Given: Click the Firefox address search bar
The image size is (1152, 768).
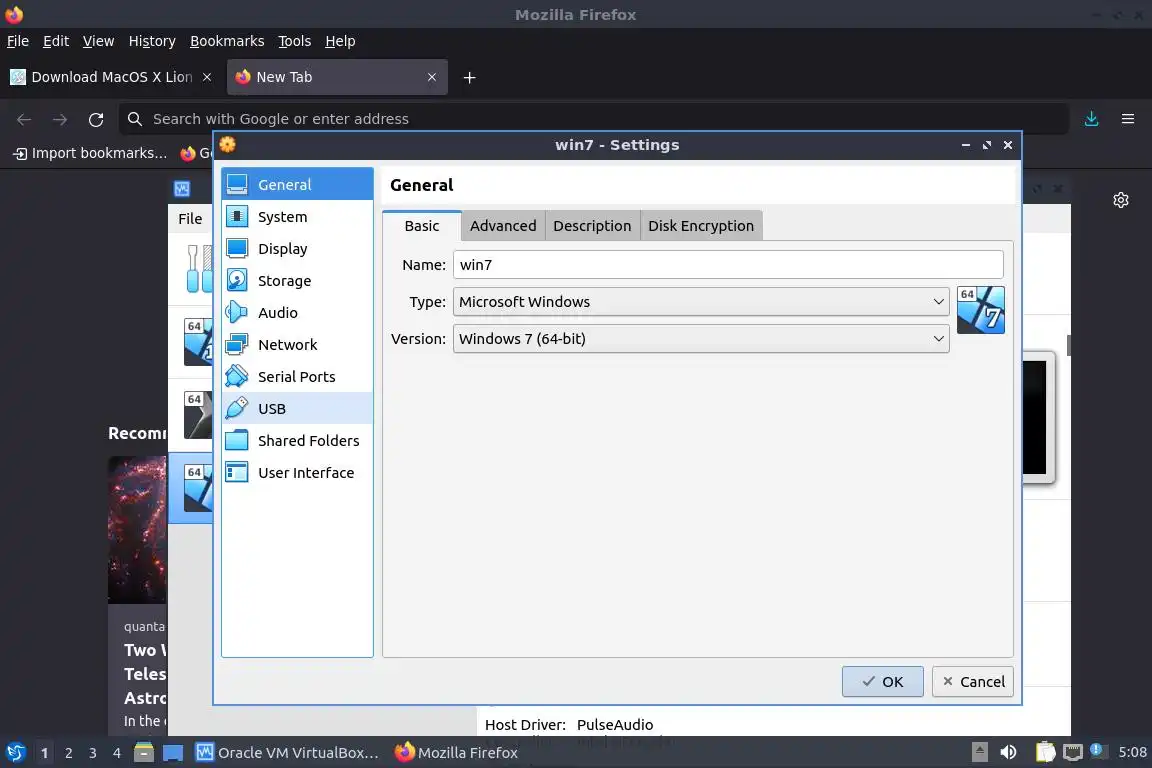Looking at the screenshot, I should 594,119.
